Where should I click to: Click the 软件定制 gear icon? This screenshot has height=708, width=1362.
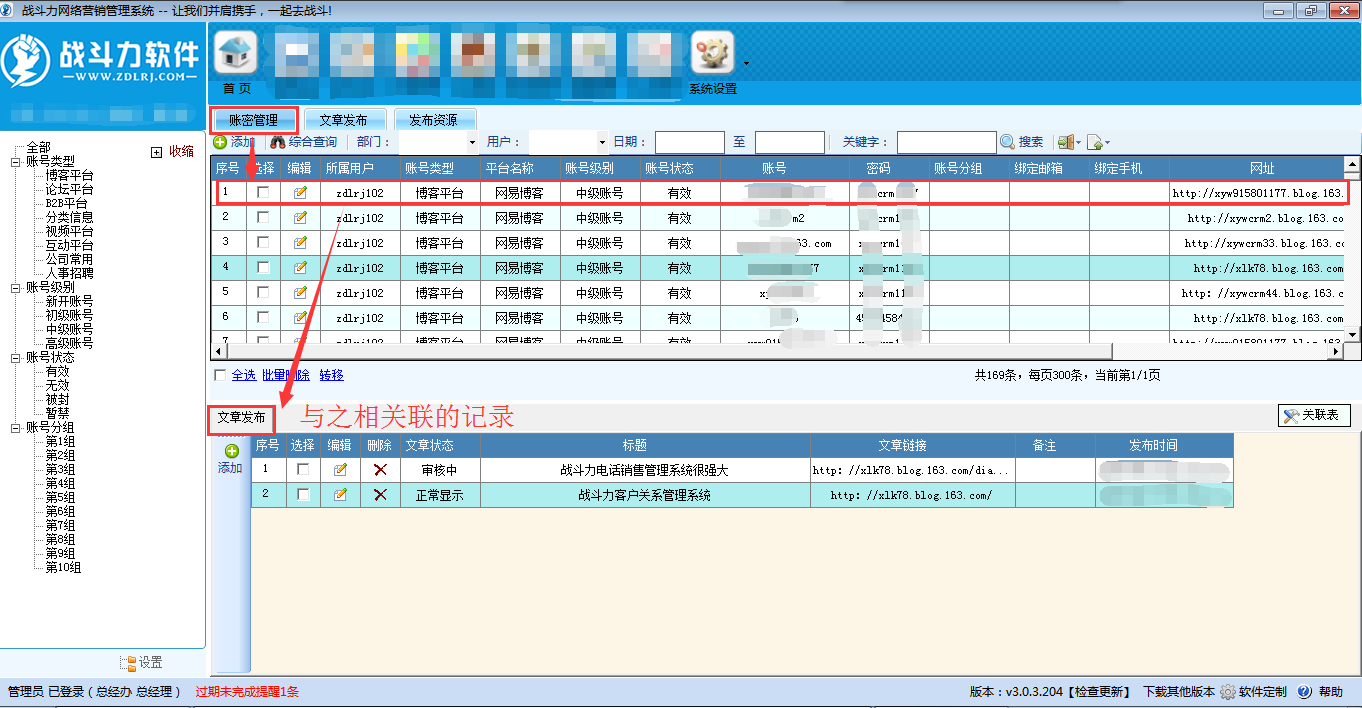tap(1228, 691)
